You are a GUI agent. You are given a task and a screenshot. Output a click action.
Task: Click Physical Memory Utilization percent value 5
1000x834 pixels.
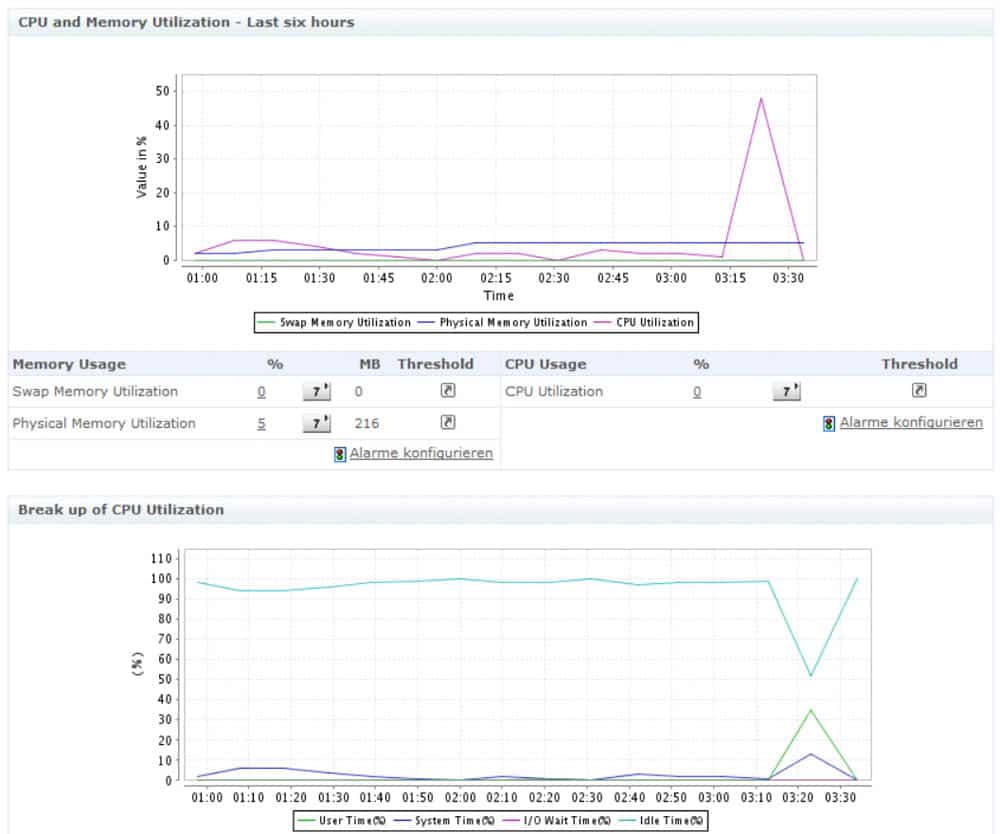click(261, 423)
